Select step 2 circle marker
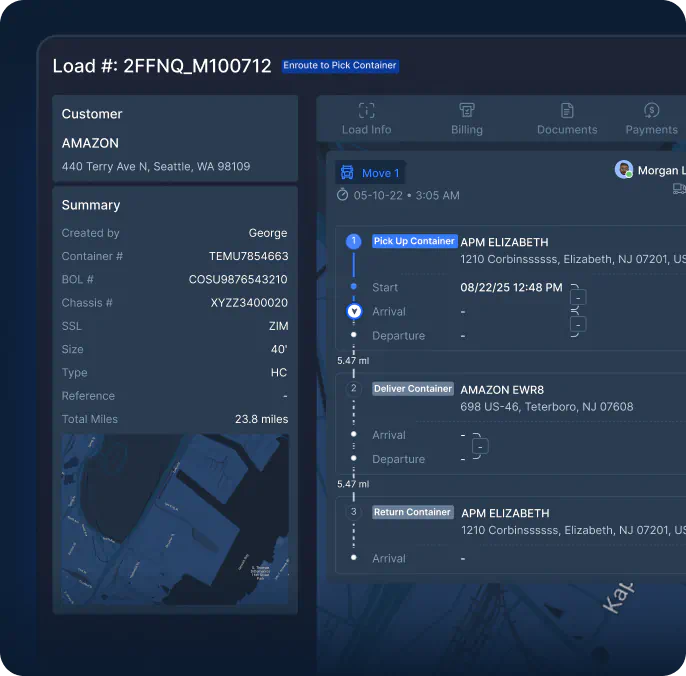Viewport: 686px width, 676px height. [x=354, y=389]
